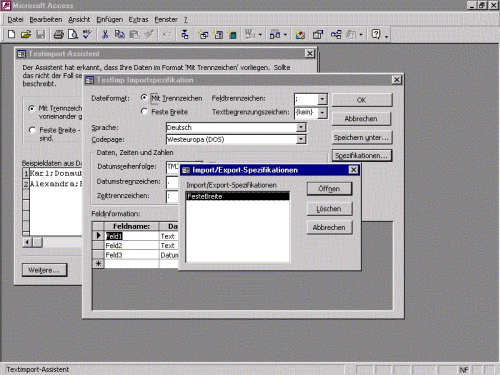Screen dimensions: 500x375
Task: Open the New Object dropdown arrow
Action: 361,34
